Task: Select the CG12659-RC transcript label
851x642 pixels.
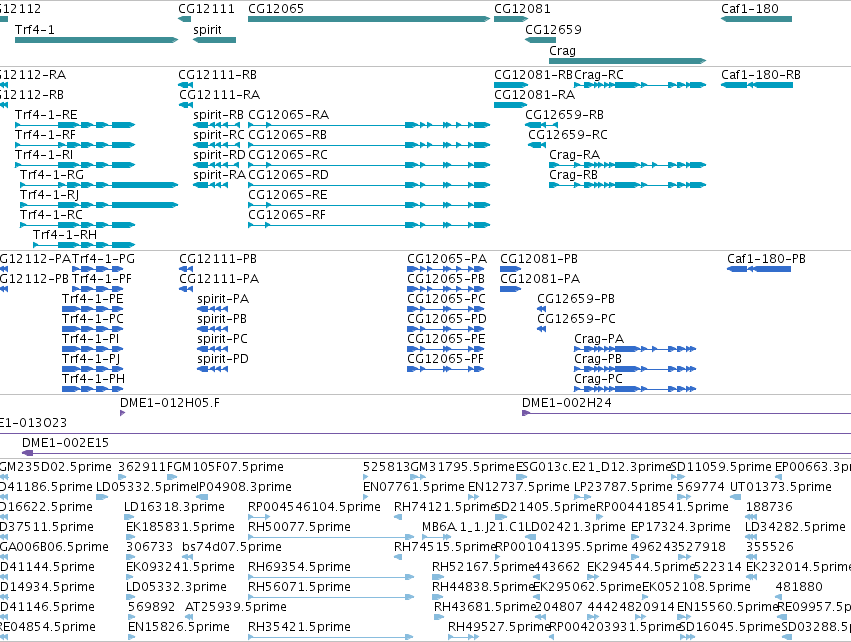Action: [x=568, y=135]
